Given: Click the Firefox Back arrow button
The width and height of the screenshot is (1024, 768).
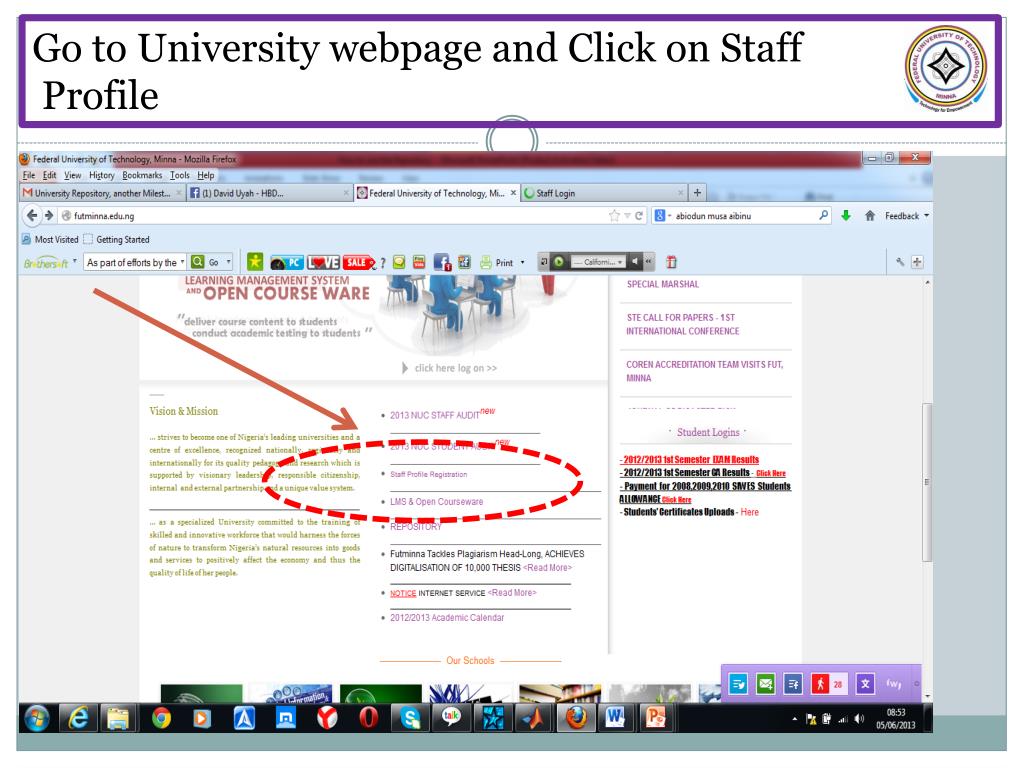Looking at the screenshot, I should click(31, 215).
